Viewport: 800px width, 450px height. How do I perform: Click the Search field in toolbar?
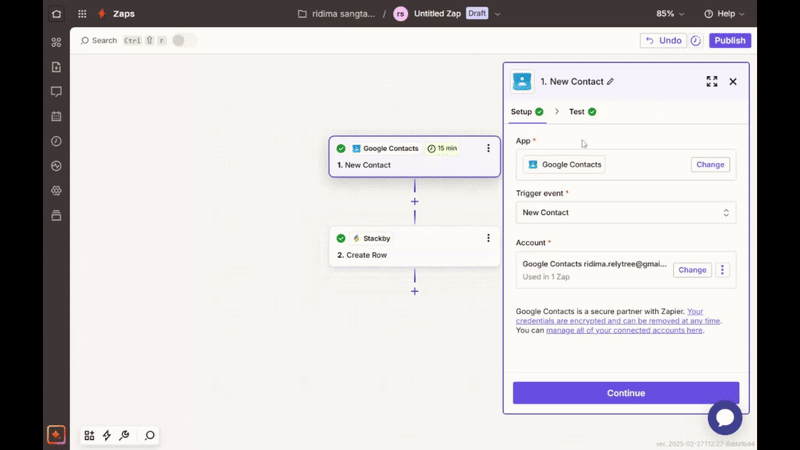pos(99,40)
